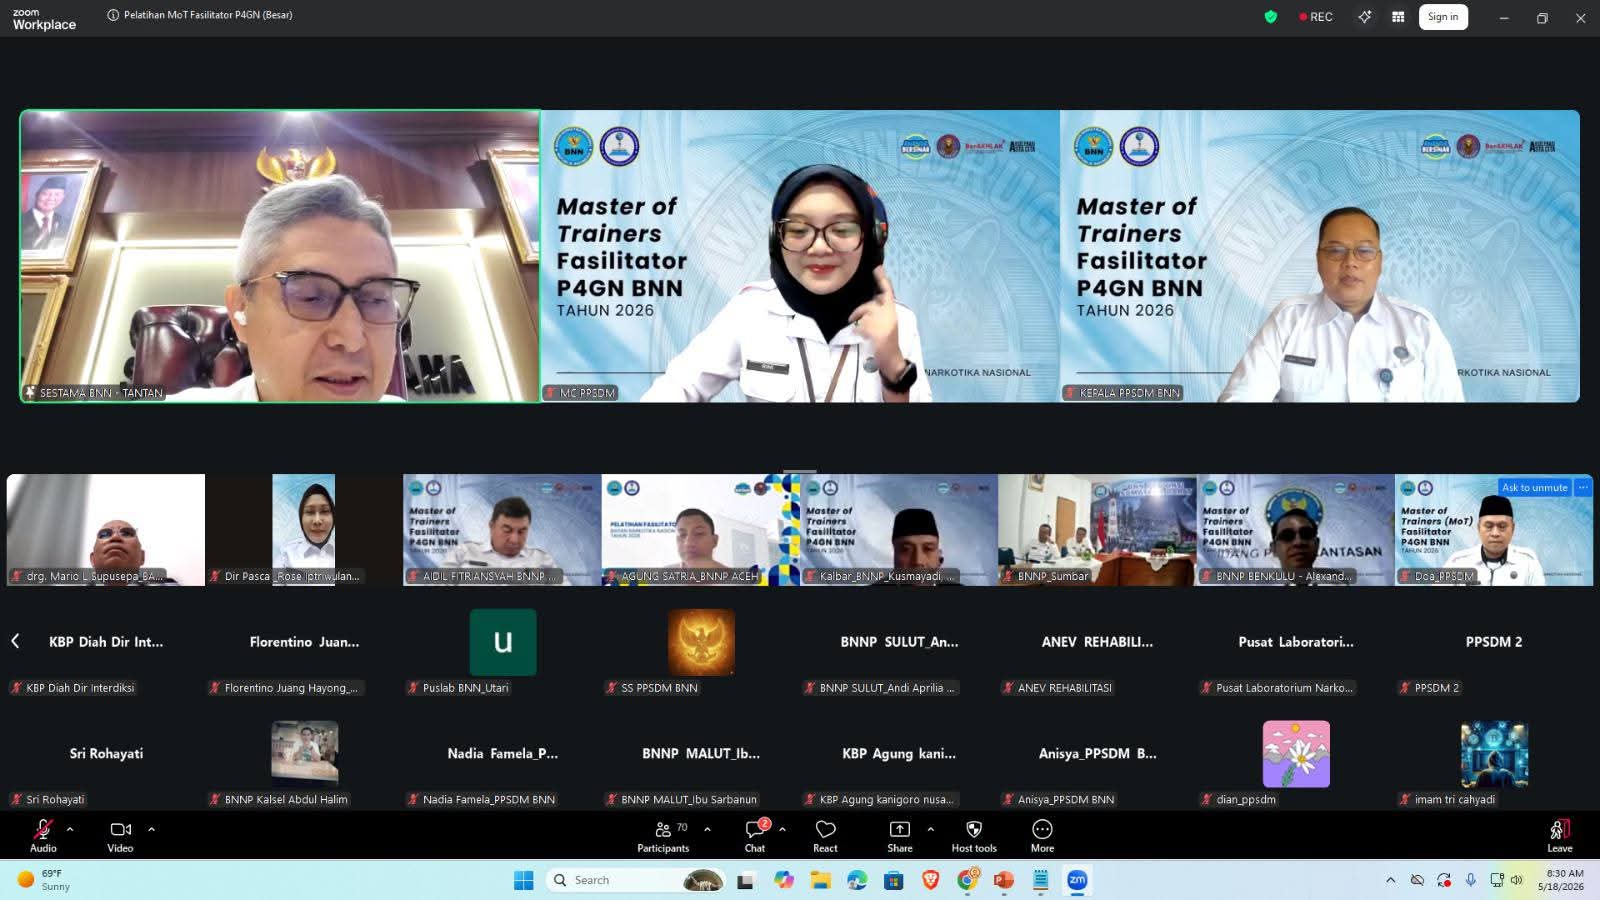Click the green encryption shield icon

1271,16
